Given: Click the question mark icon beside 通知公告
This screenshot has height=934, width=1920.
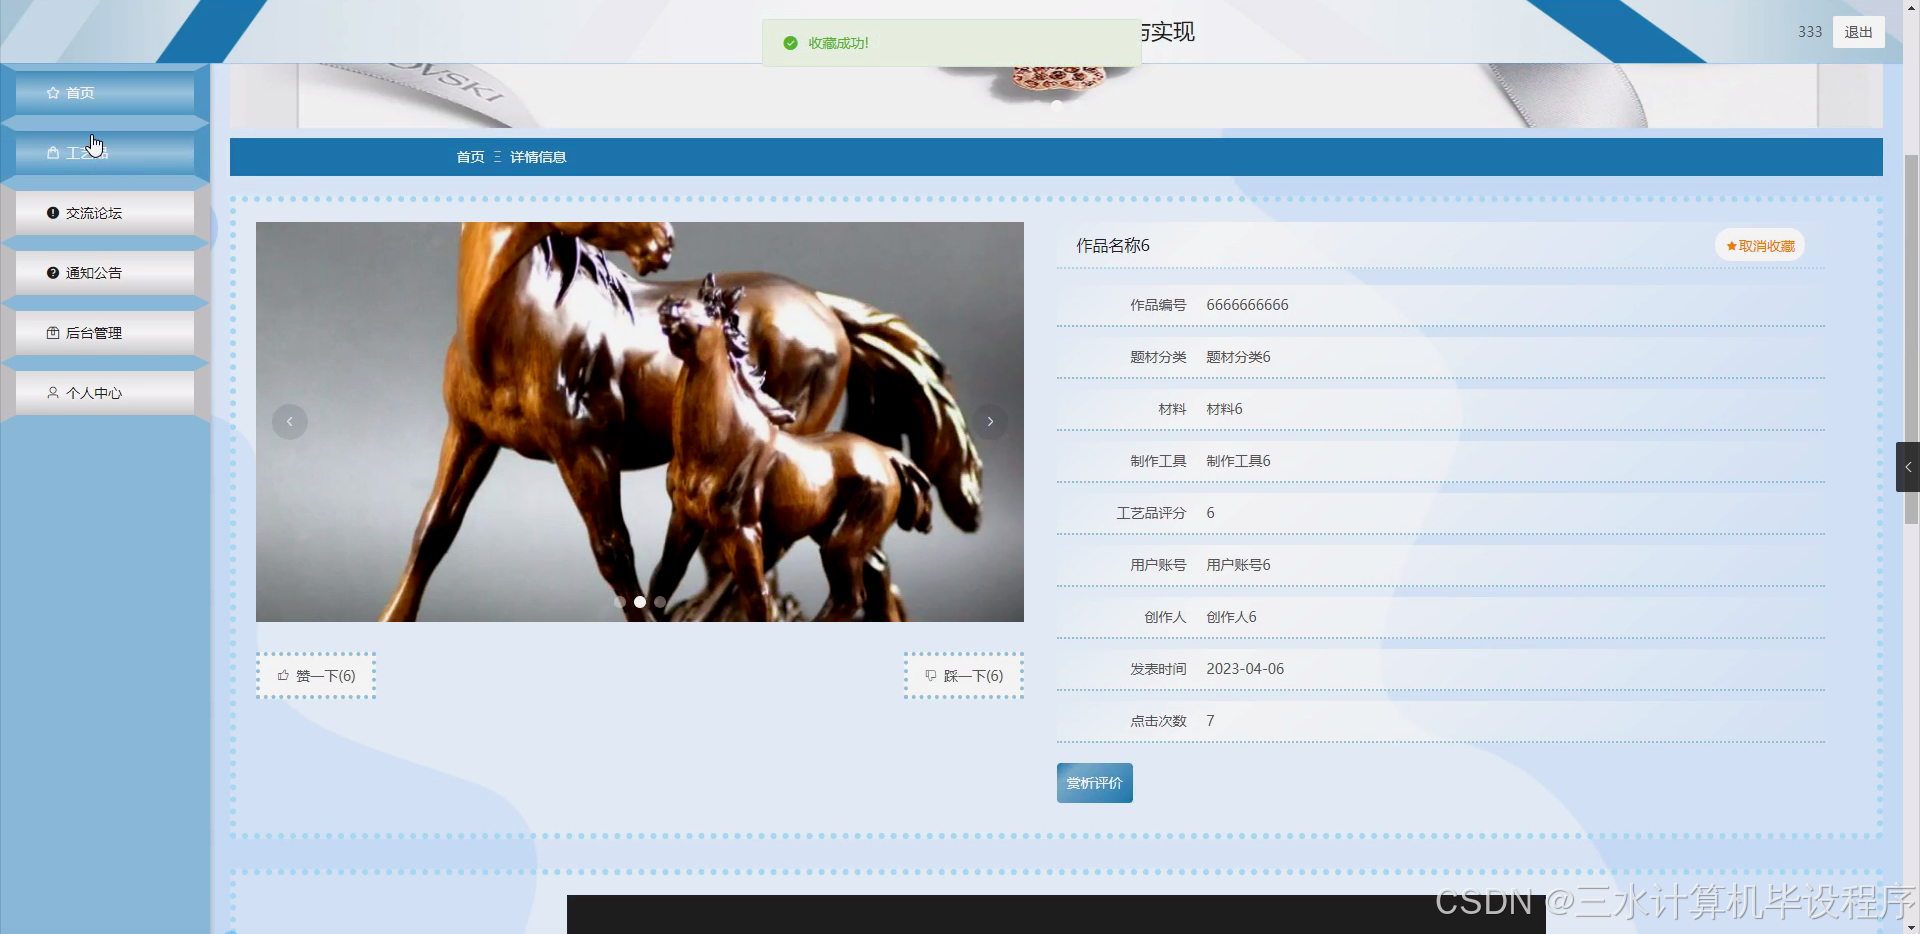Looking at the screenshot, I should pyautogui.click(x=53, y=272).
